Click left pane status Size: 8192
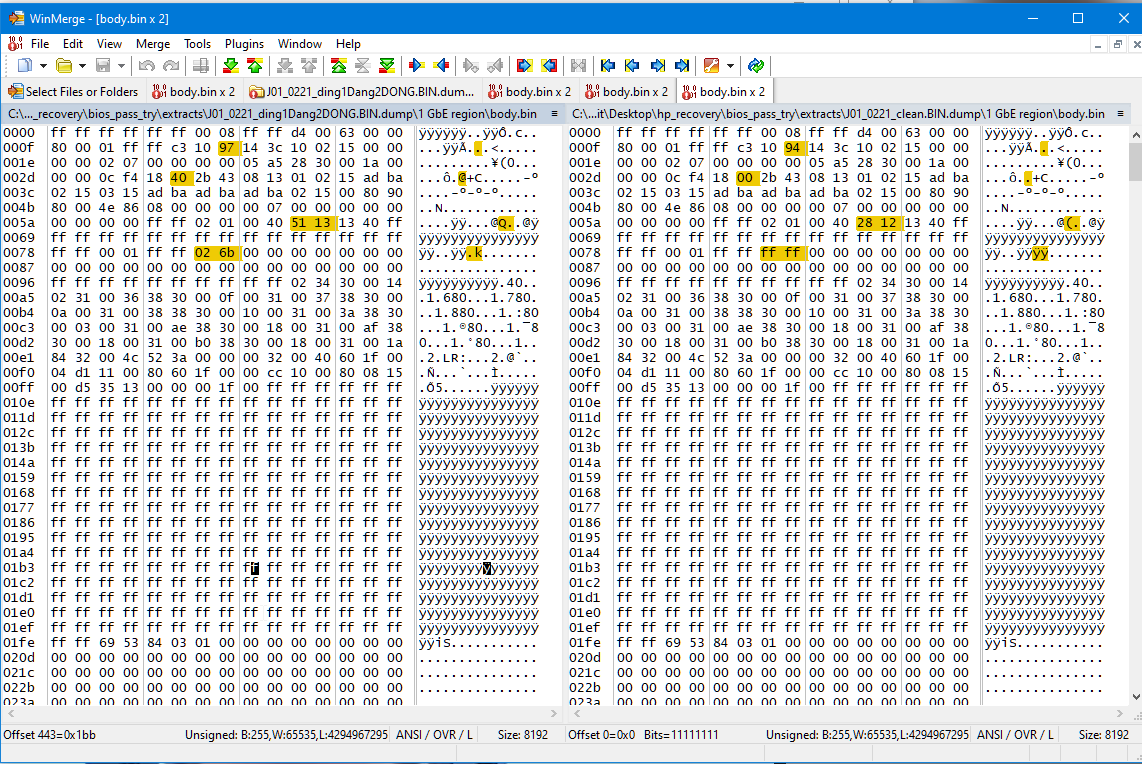 (522, 735)
